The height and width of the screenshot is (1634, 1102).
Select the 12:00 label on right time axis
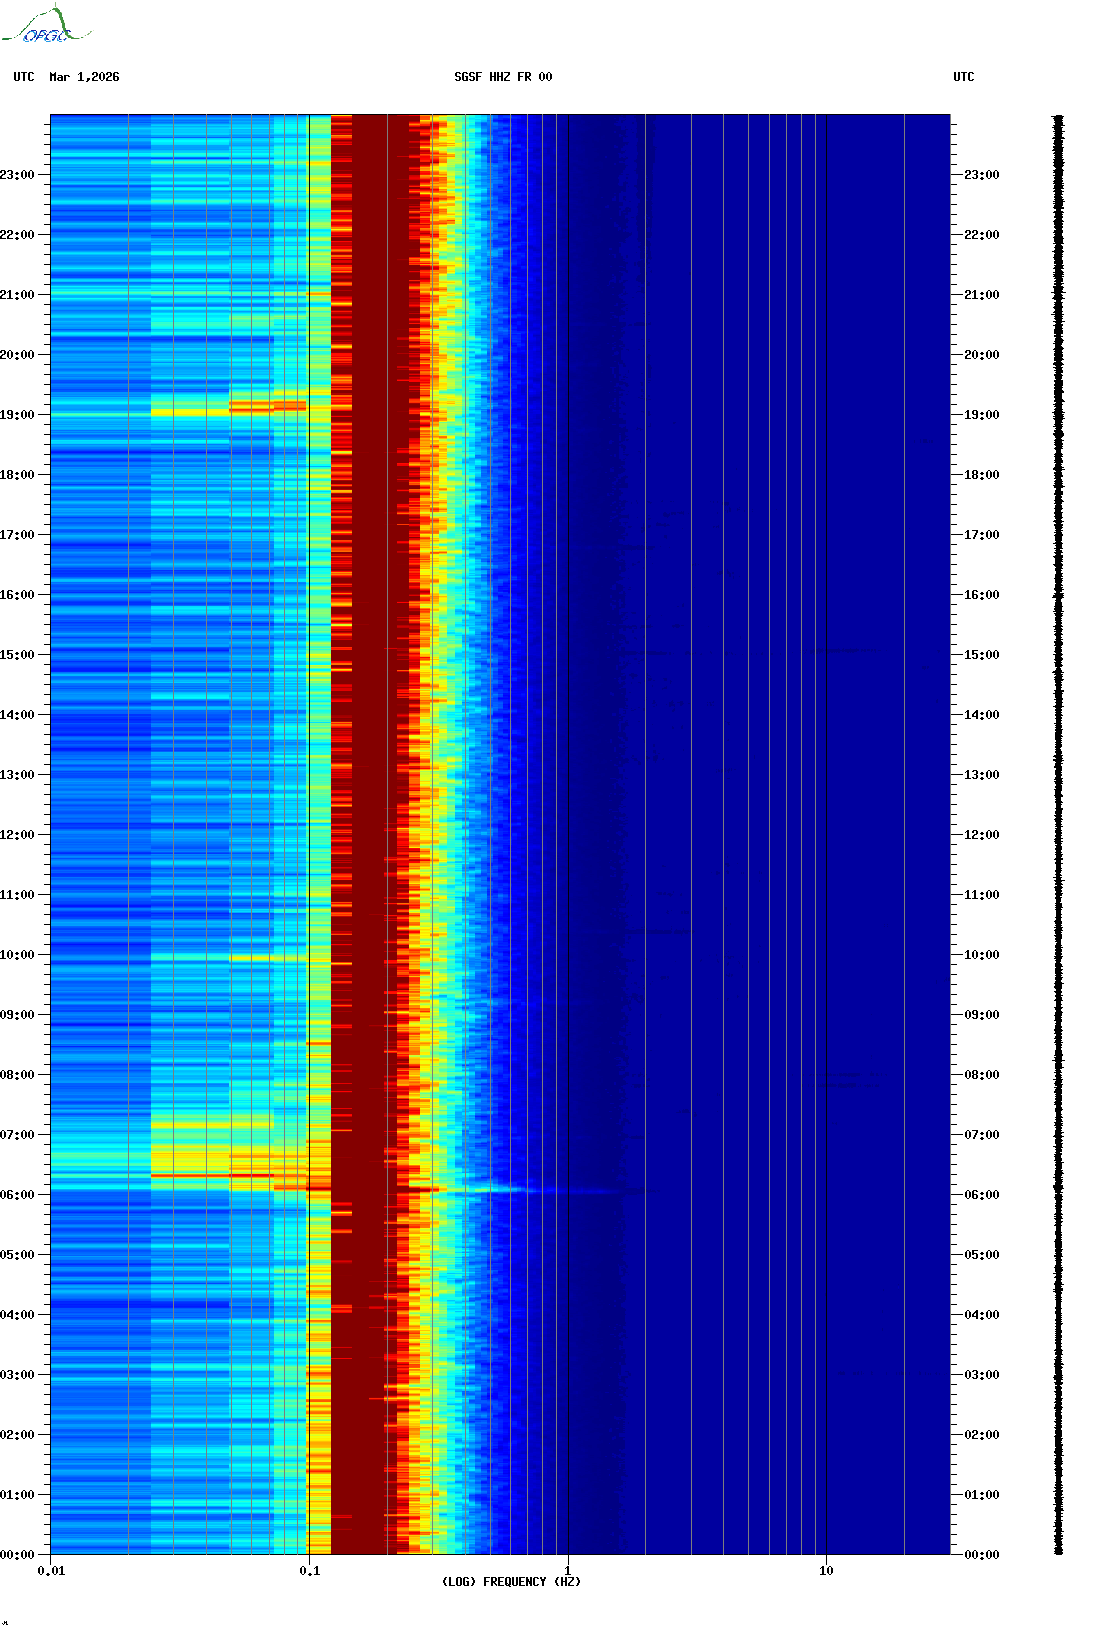click(x=981, y=835)
